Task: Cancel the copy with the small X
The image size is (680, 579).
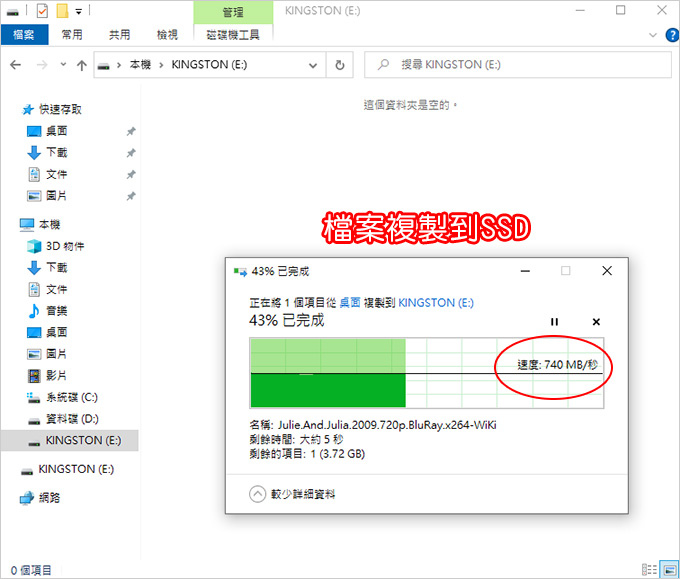Action: point(596,322)
